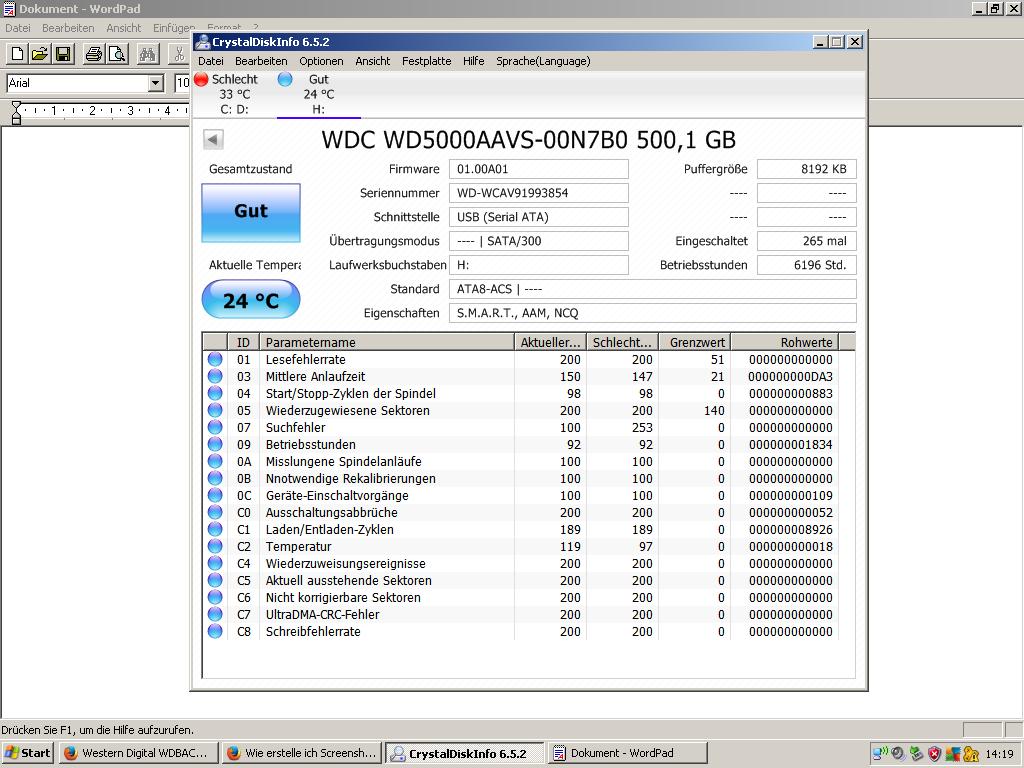Select the Gut H: disk tab
Image resolution: width=1024 pixels, height=768 pixels.
[x=318, y=94]
